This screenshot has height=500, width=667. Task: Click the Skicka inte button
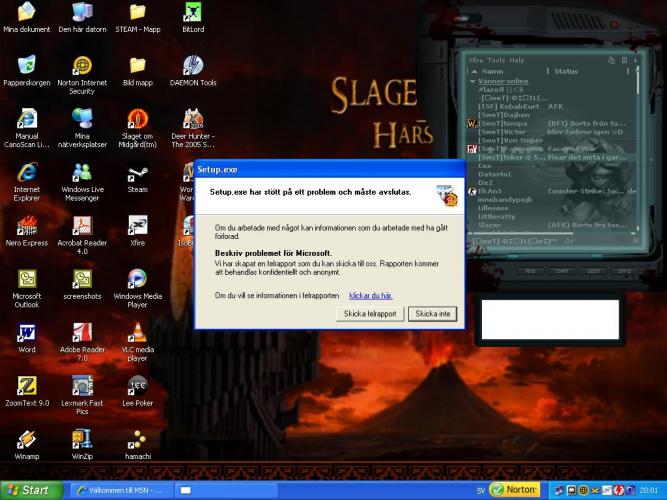click(x=433, y=314)
